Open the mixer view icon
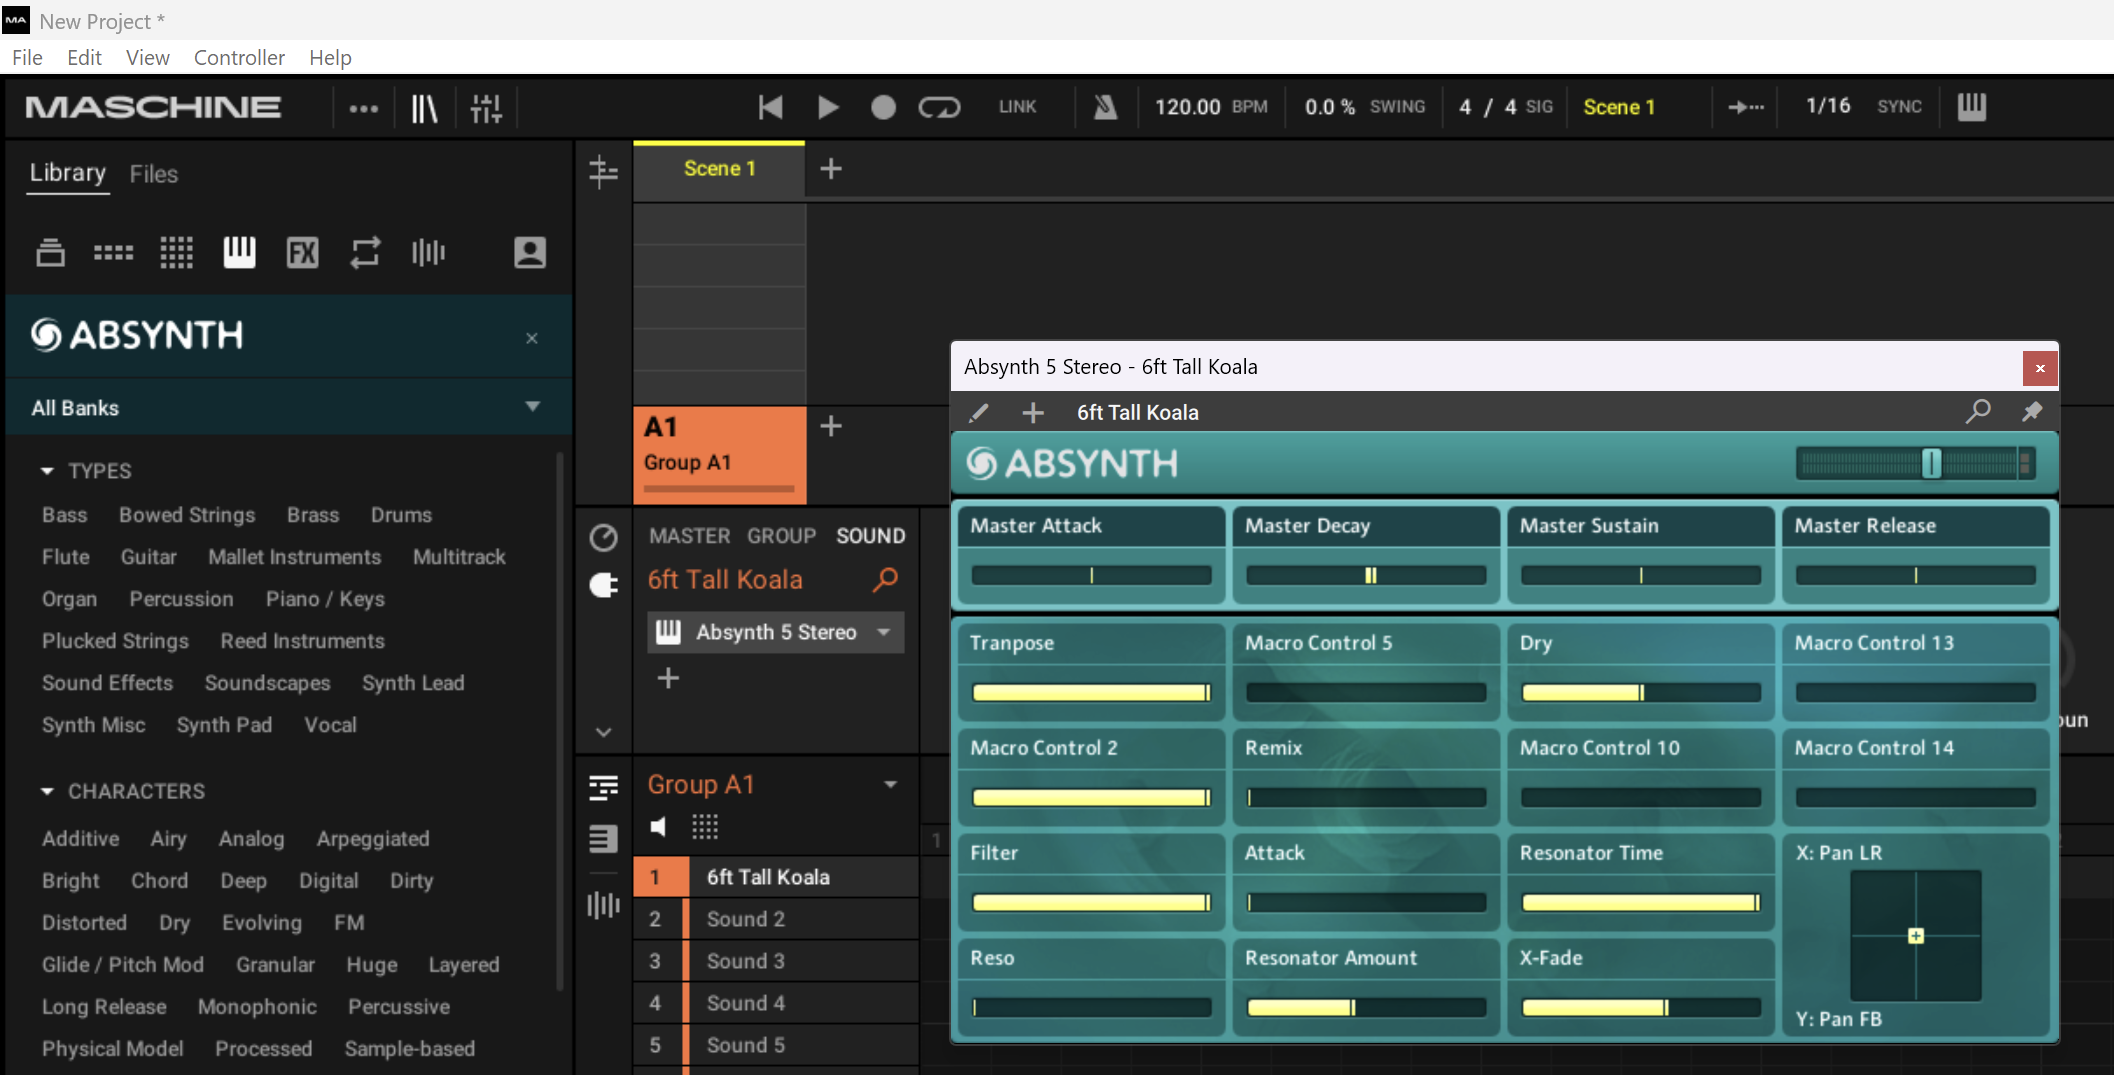The height and width of the screenshot is (1075, 2114). pyautogui.click(x=487, y=107)
